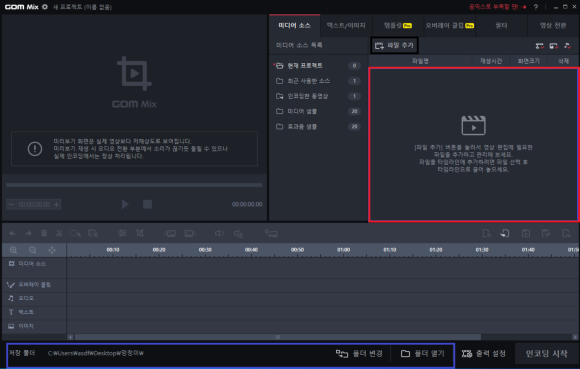Viewport: 580px width, 369px height.
Task: Zoom out the timeline with magnifier minus
Action: pos(33,250)
